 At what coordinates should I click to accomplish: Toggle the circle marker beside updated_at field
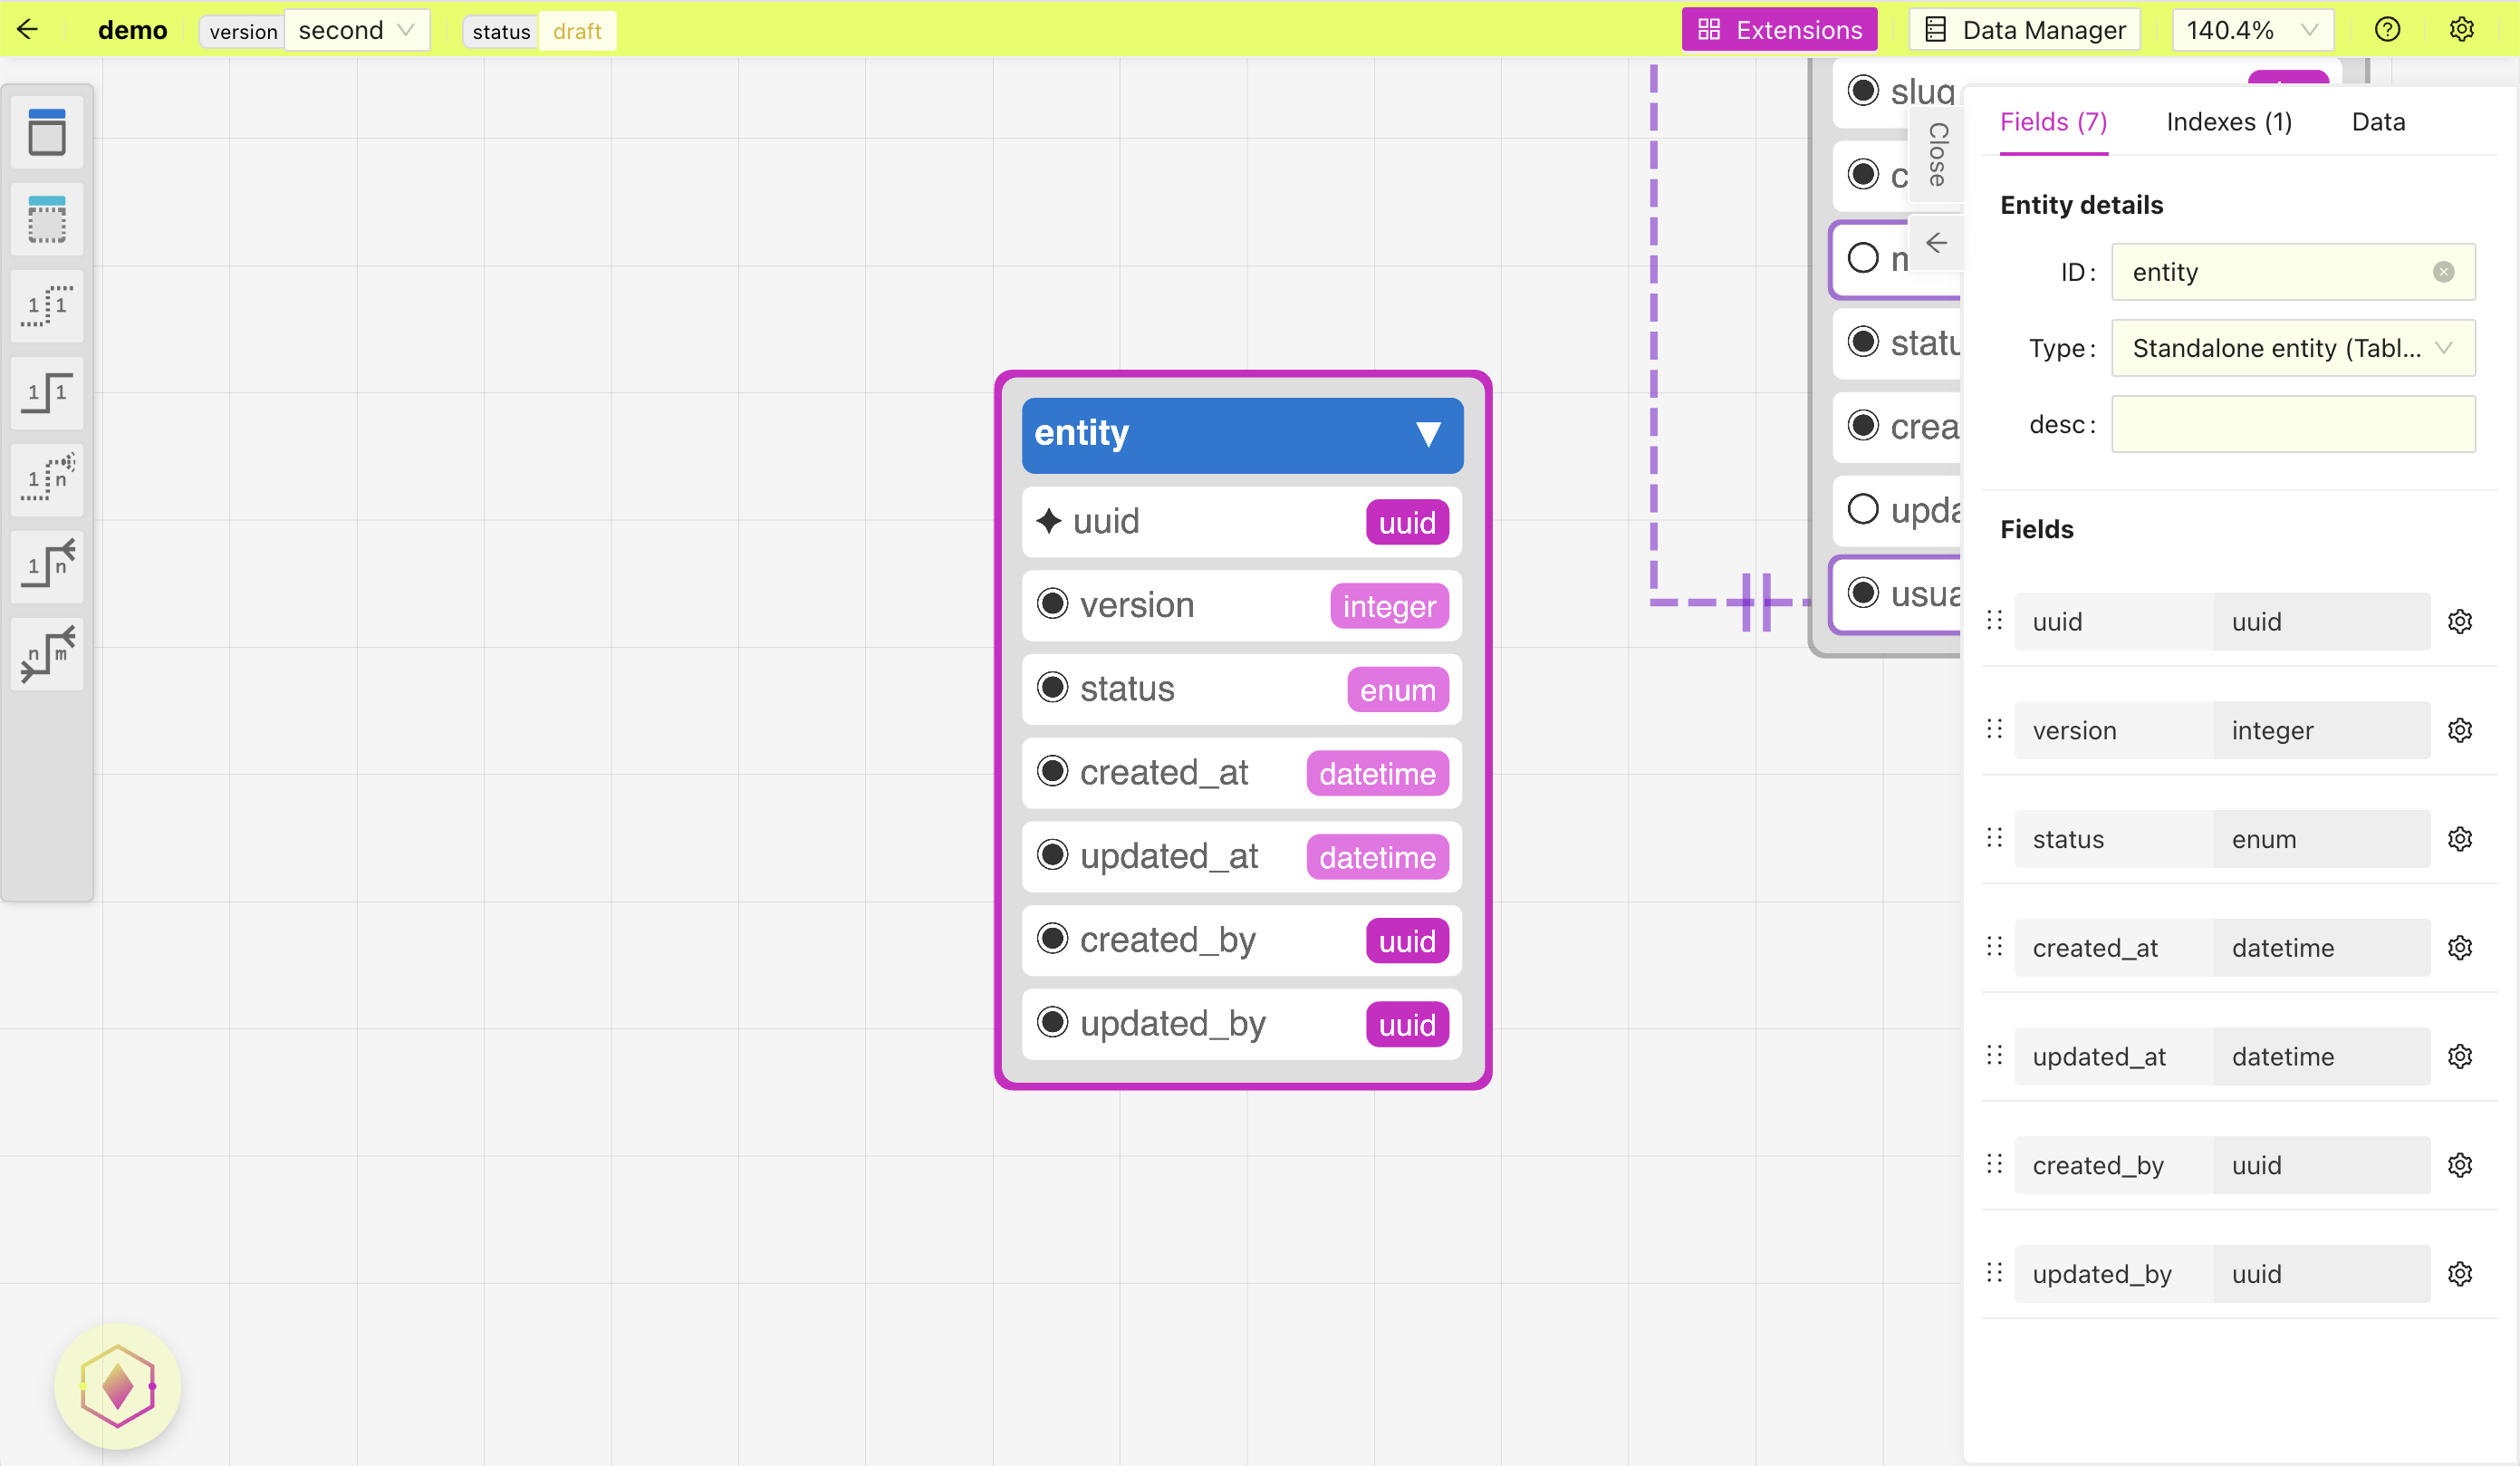click(1054, 856)
